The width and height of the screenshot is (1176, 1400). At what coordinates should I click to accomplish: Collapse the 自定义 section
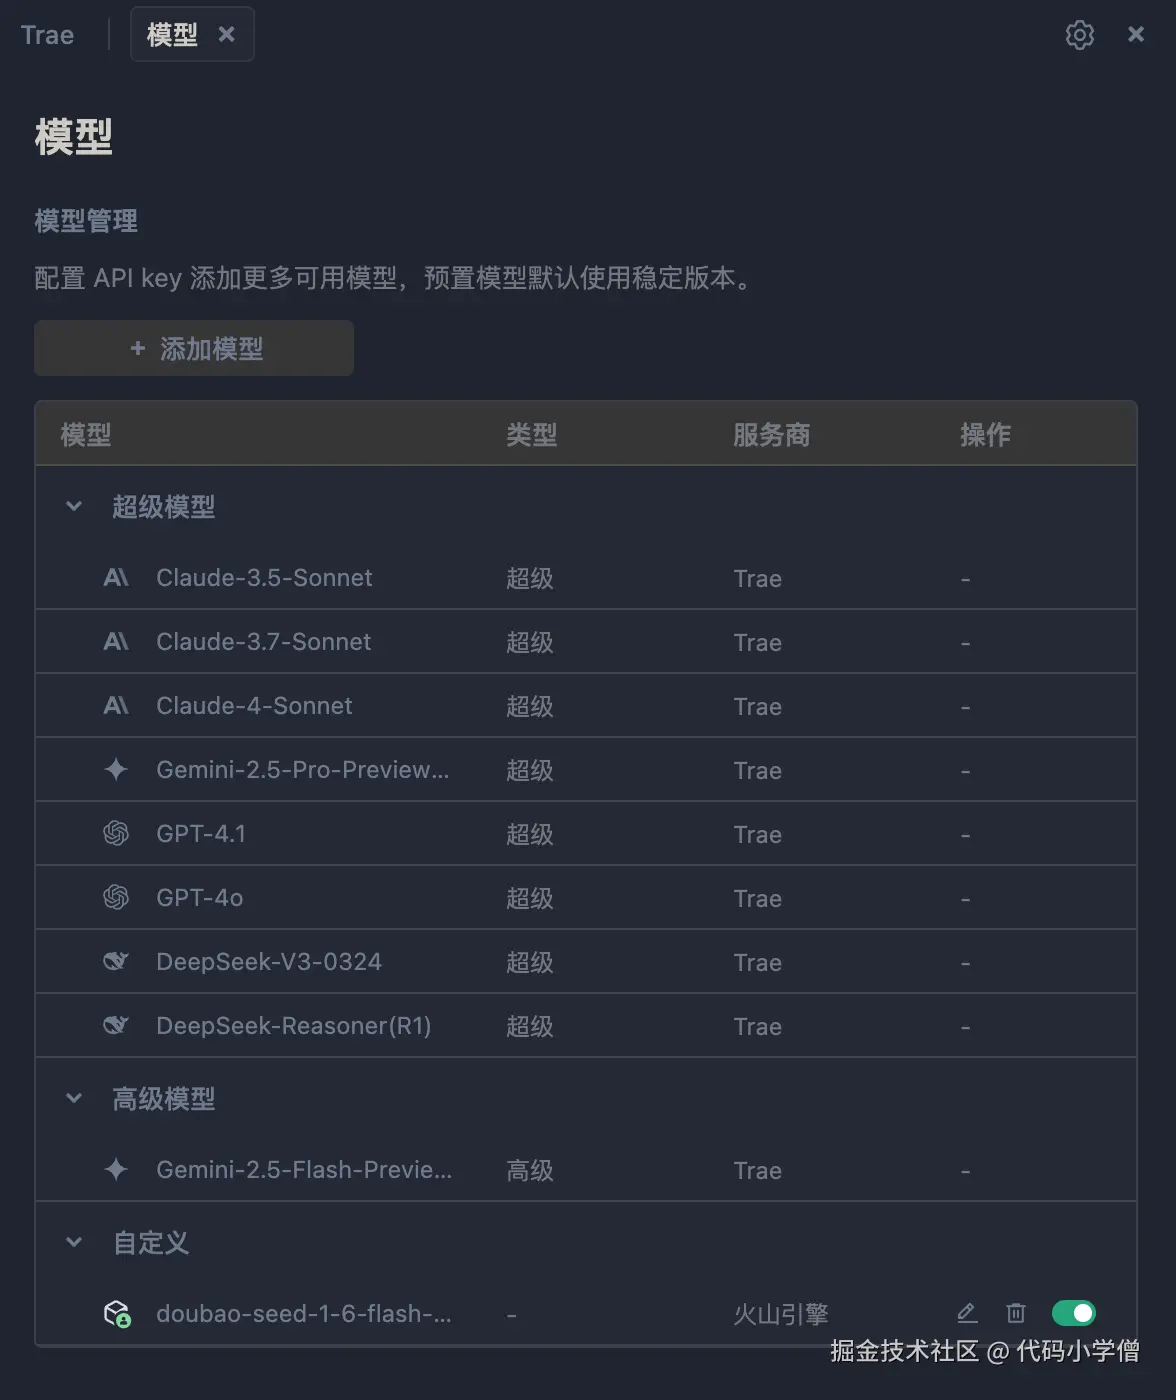click(73, 1242)
